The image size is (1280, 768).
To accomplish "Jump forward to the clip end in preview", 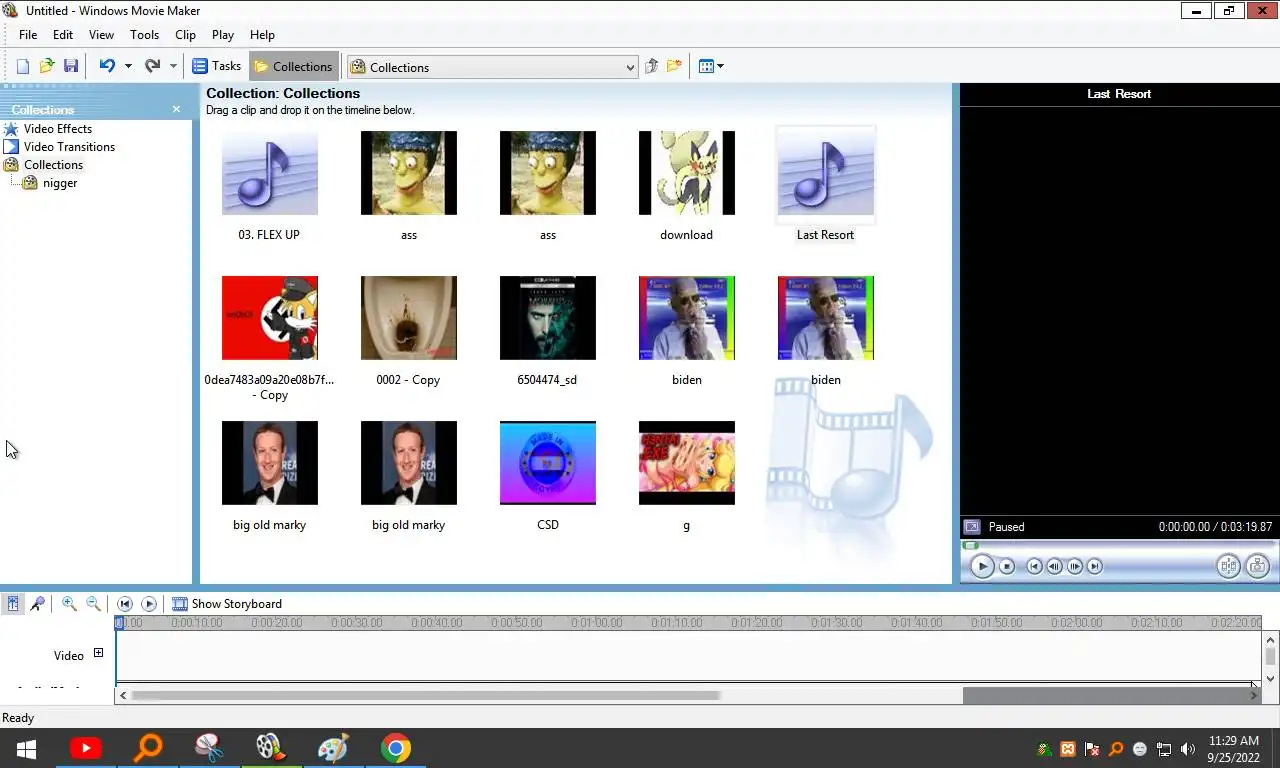I will (1095, 566).
